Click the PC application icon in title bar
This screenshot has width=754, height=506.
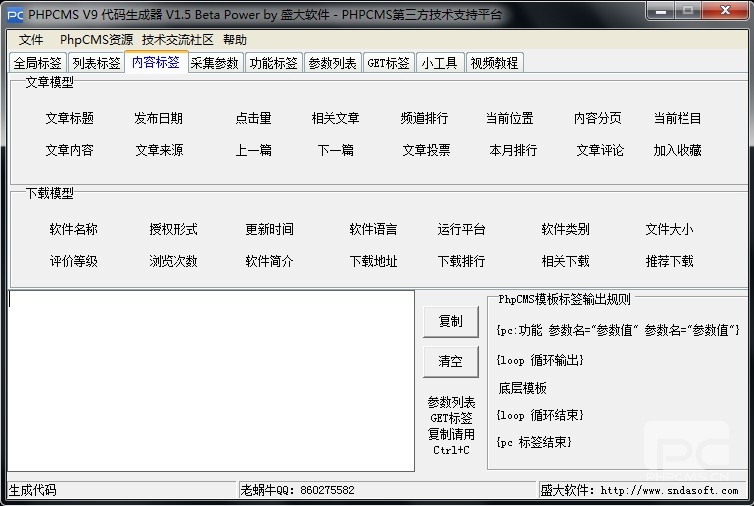pyautogui.click(x=15, y=15)
